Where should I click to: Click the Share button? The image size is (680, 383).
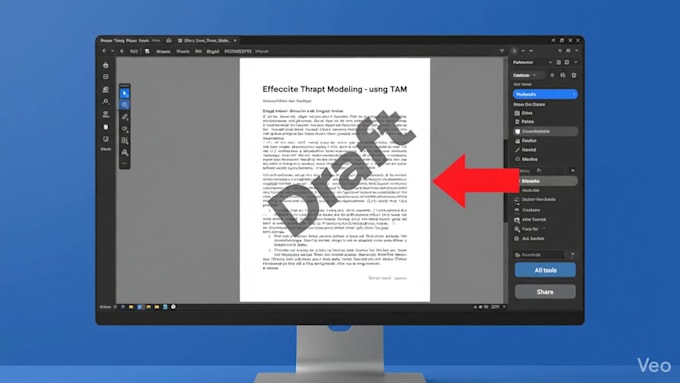point(545,292)
